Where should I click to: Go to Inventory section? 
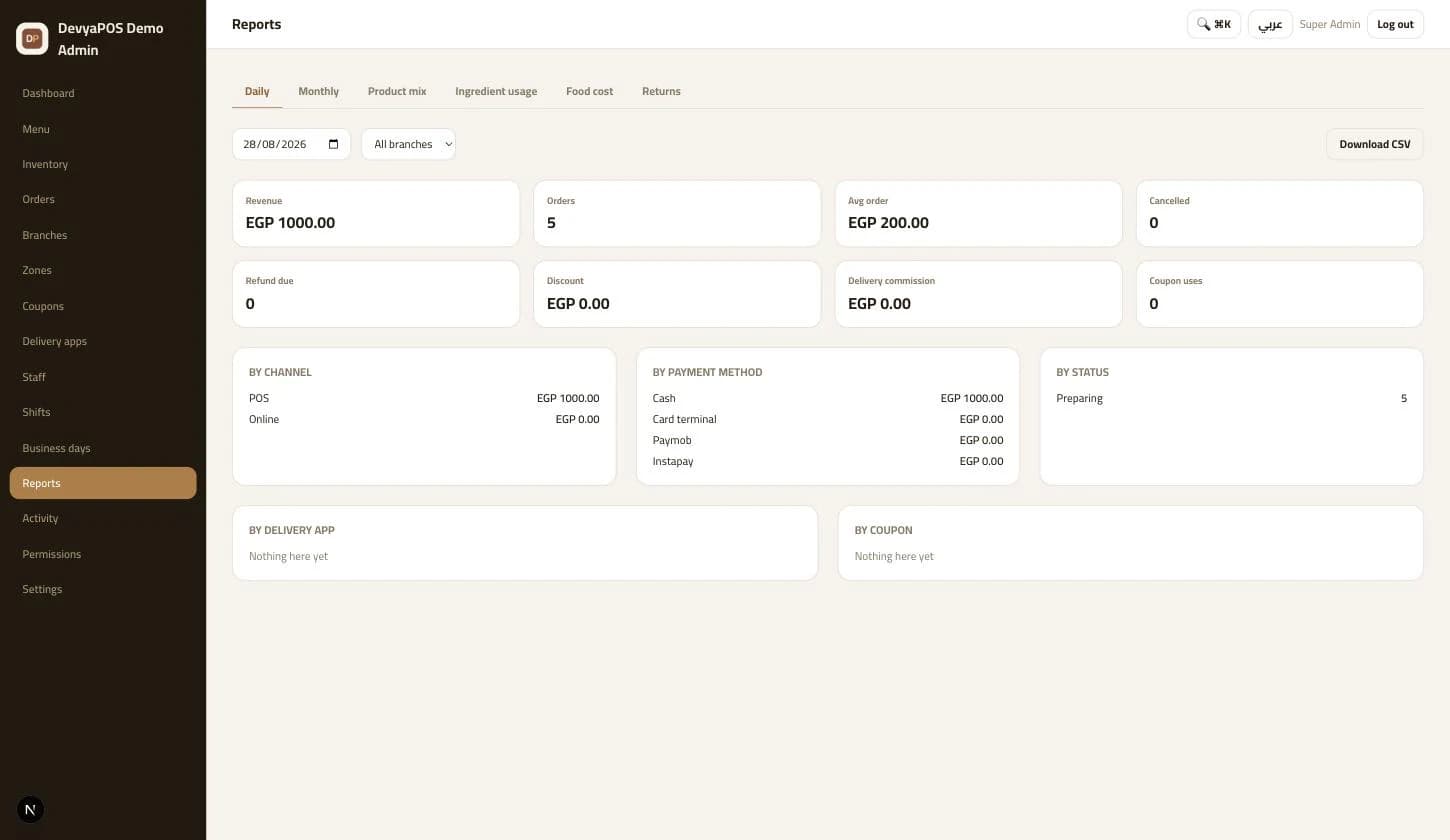pyautogui.click(x=103, y=164)
